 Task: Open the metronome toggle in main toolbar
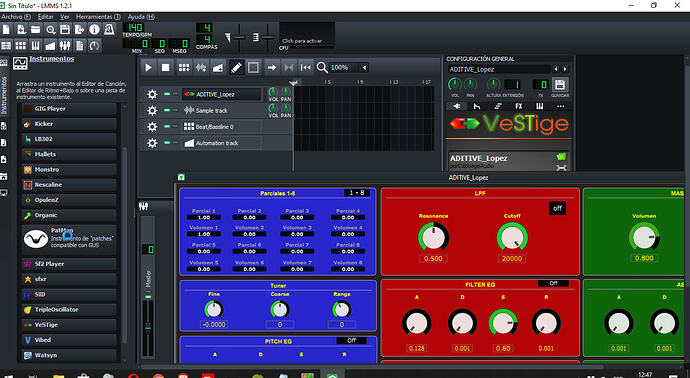pos(109,29)
